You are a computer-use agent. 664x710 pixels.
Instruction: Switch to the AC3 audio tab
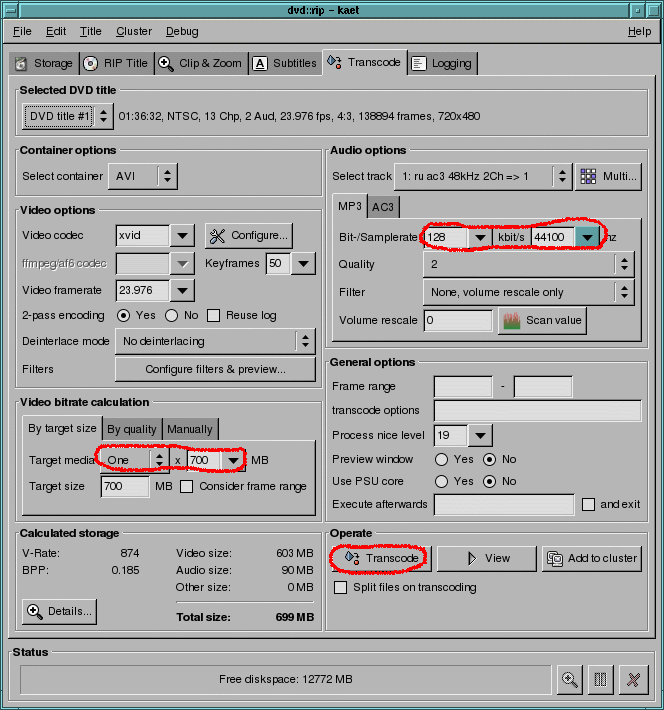pos(383,207)
